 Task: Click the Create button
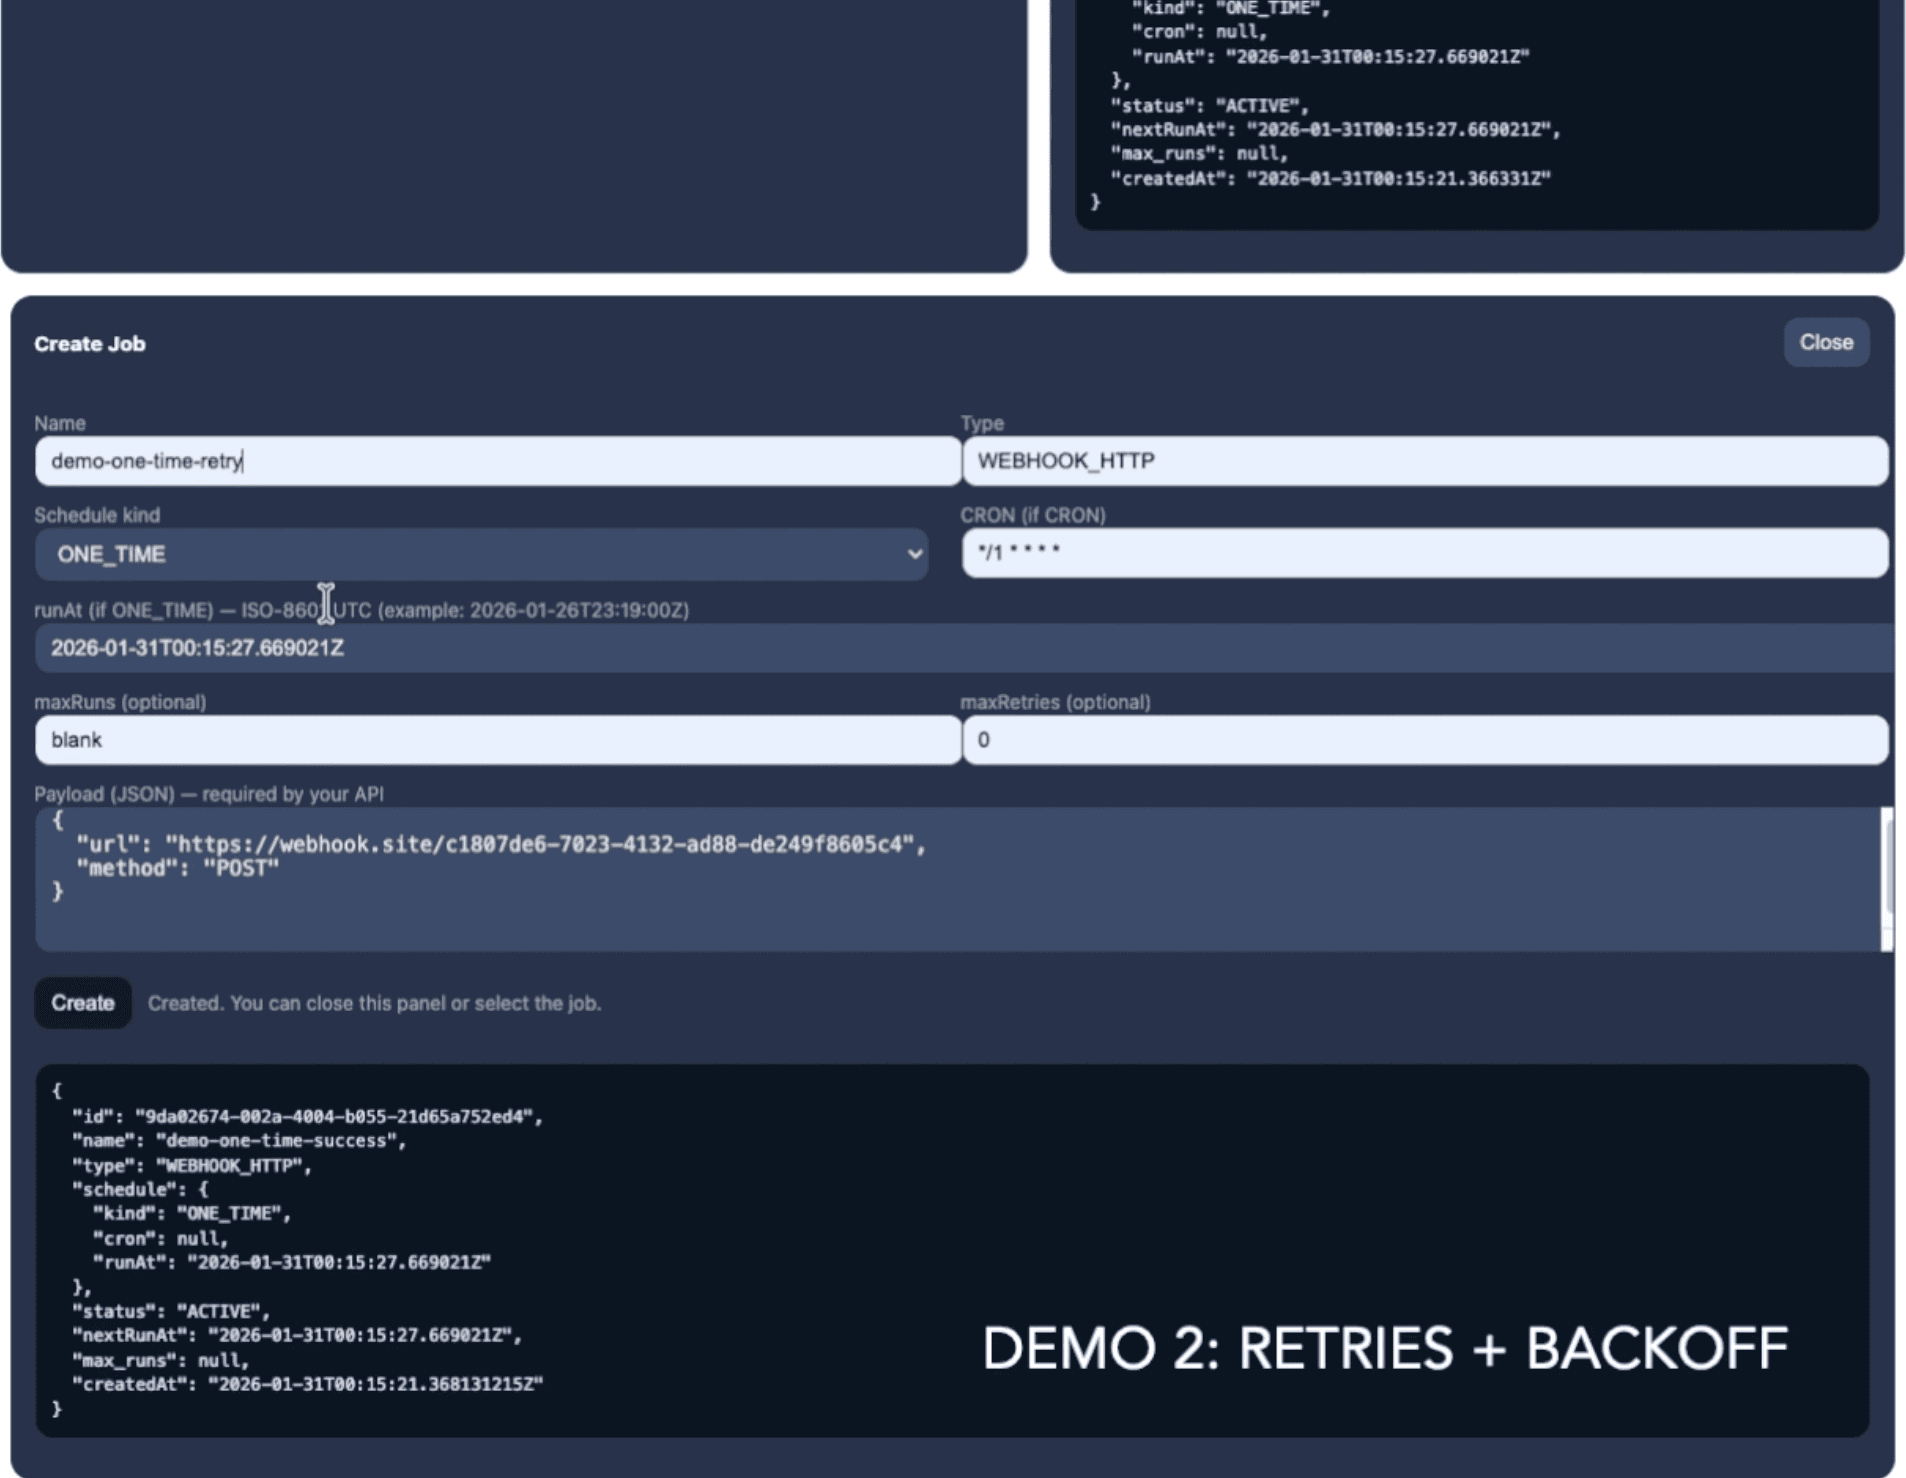(82, 1002)
